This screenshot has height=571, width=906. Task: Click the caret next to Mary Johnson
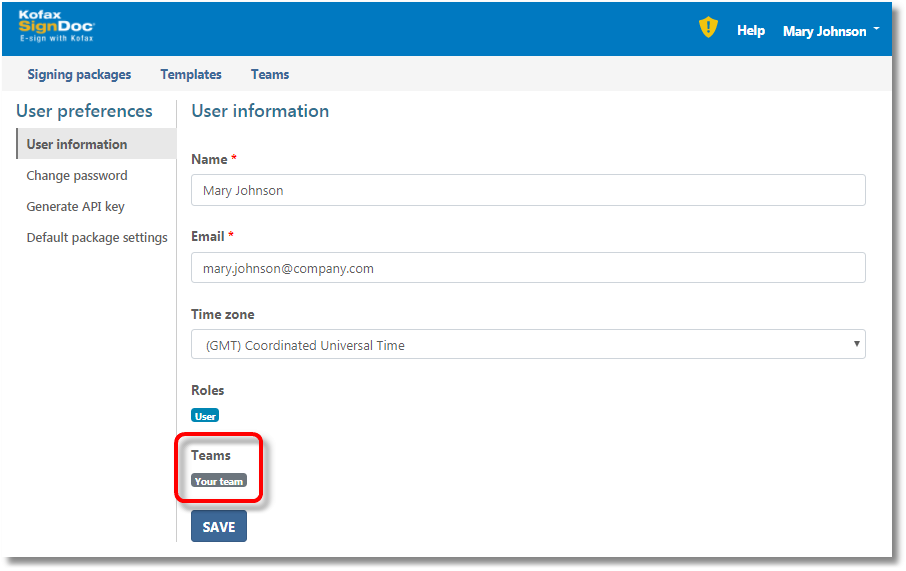pos(876,29)
